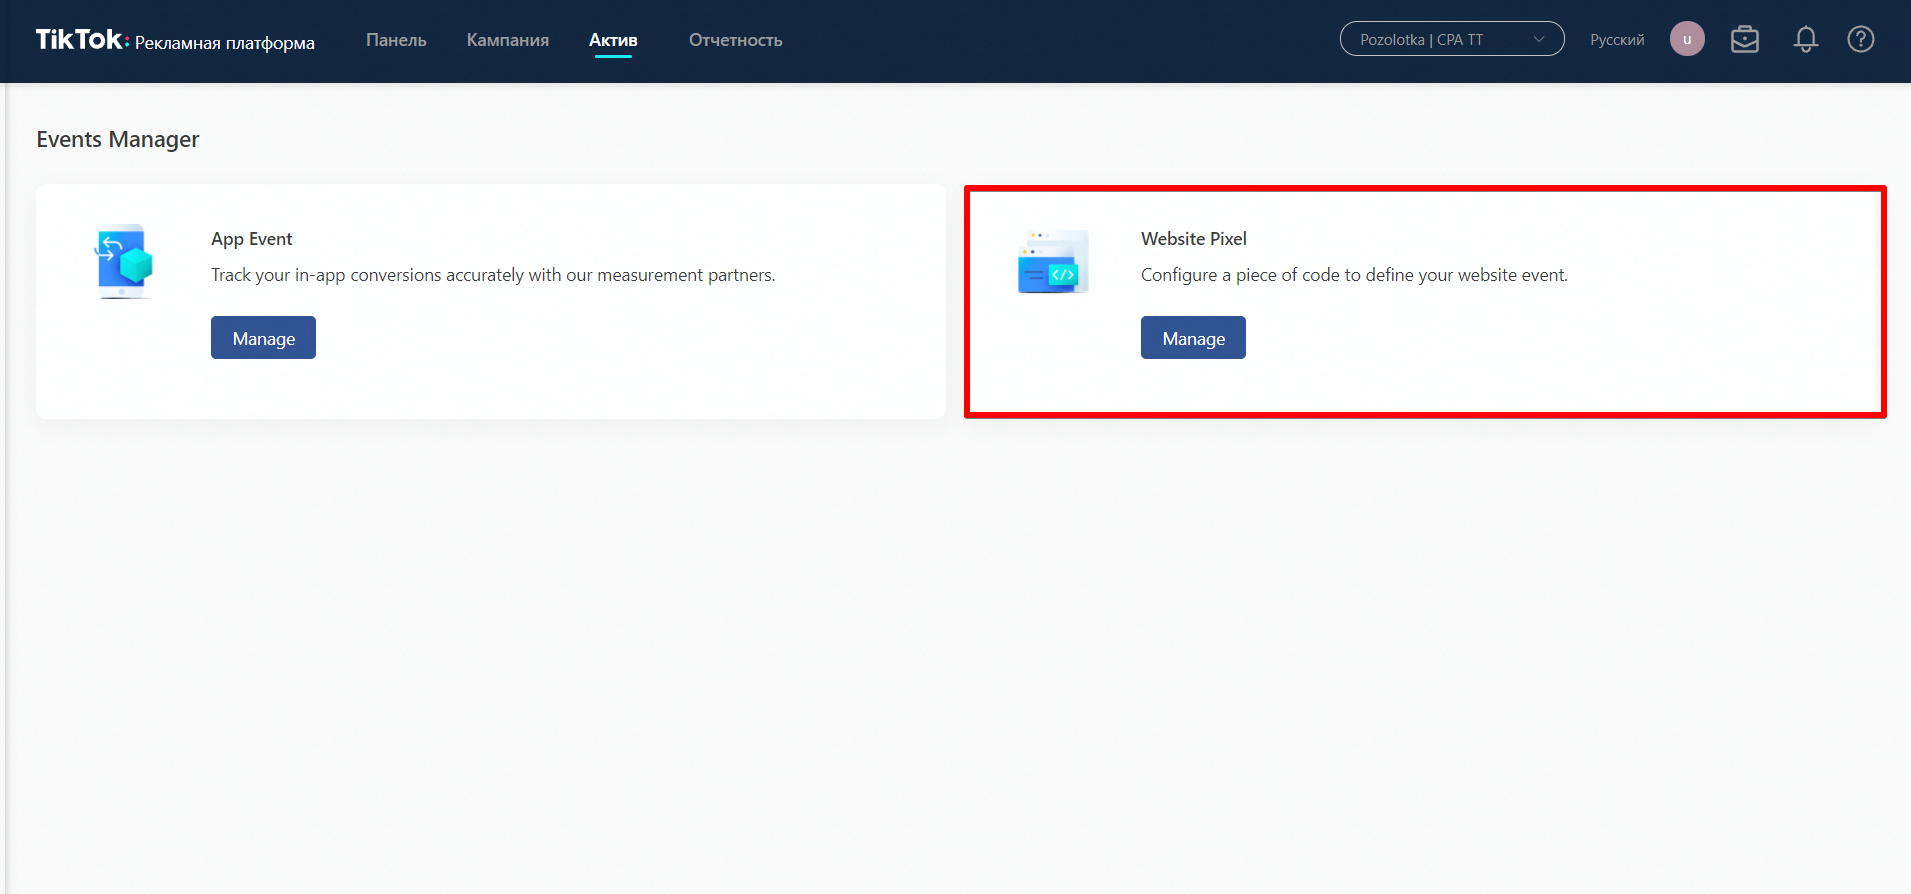Click the App Event phone cube icon
The height and width of the screenshot is (894, 1911).
[x=124, y=262]
